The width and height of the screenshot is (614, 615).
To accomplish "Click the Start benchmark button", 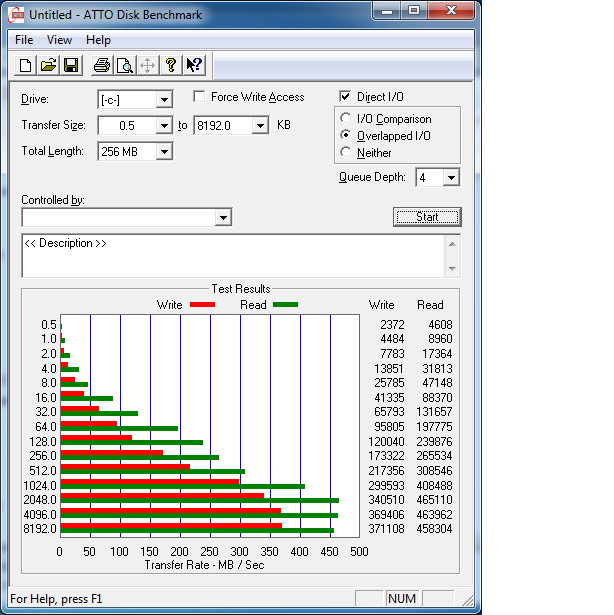I will coord(427,217).
